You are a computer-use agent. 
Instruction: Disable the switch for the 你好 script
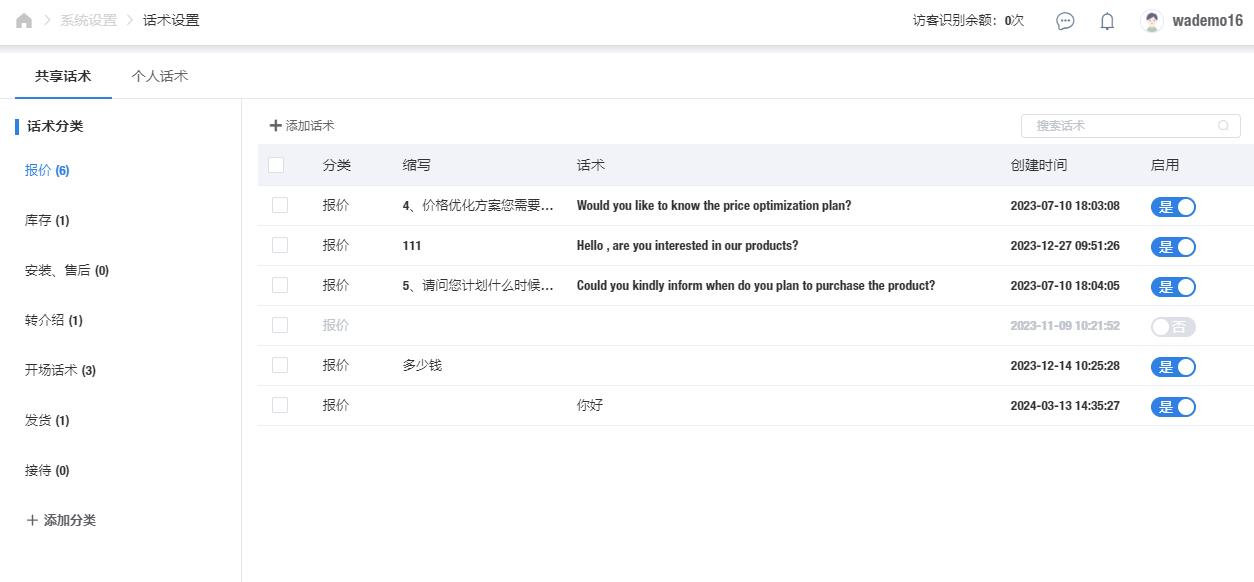tap(1173, 407)
